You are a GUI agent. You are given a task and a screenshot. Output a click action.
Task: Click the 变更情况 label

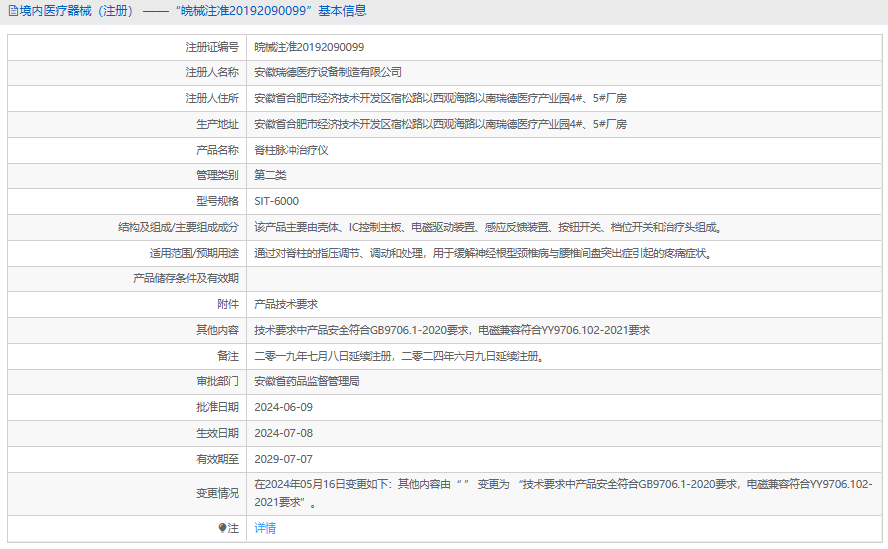click(217, 493)
